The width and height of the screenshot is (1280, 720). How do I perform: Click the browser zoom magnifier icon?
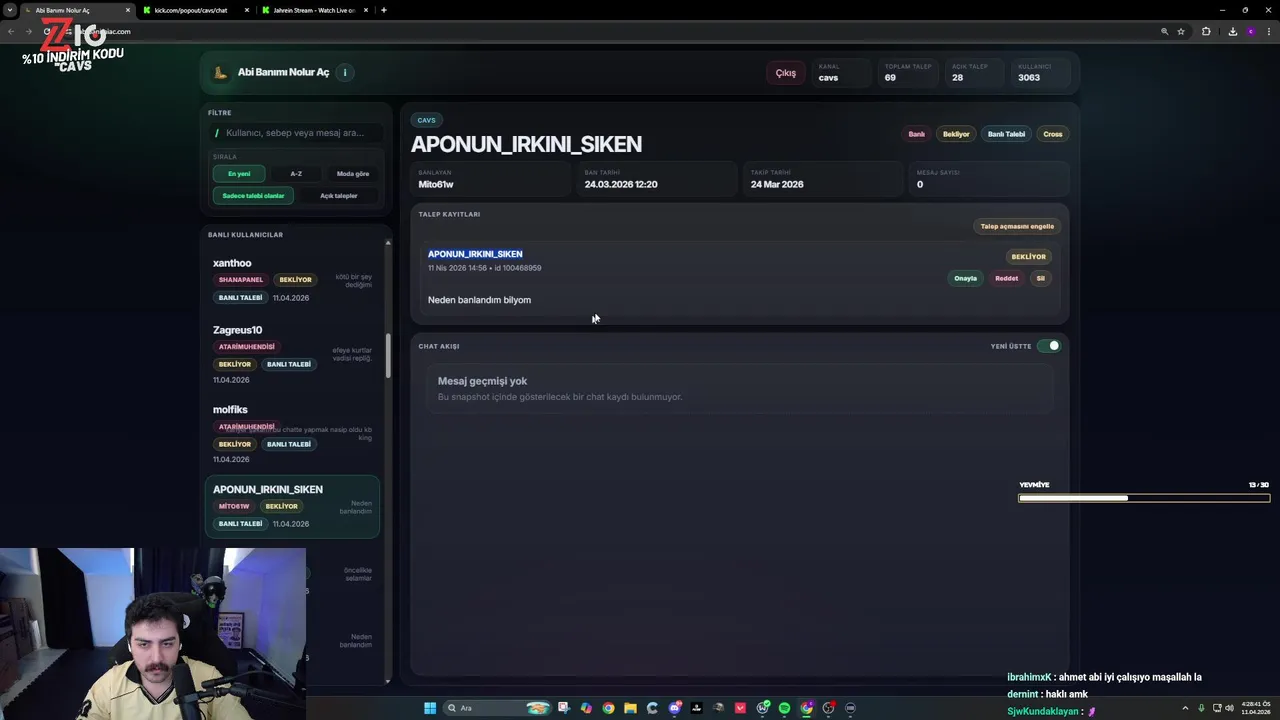coord(1164,31)
